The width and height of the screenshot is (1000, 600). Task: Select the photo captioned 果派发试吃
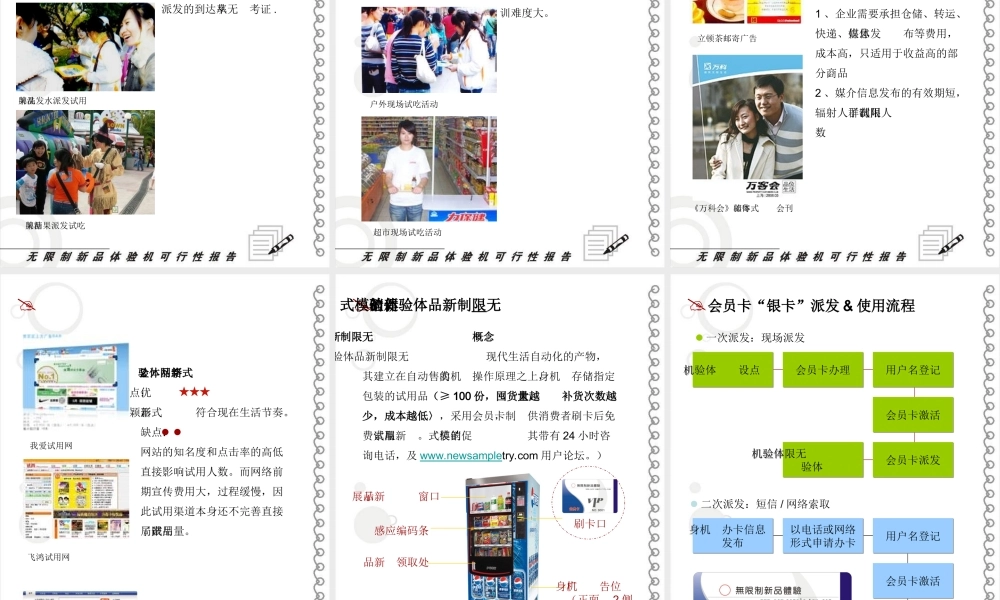click(85, 162)
